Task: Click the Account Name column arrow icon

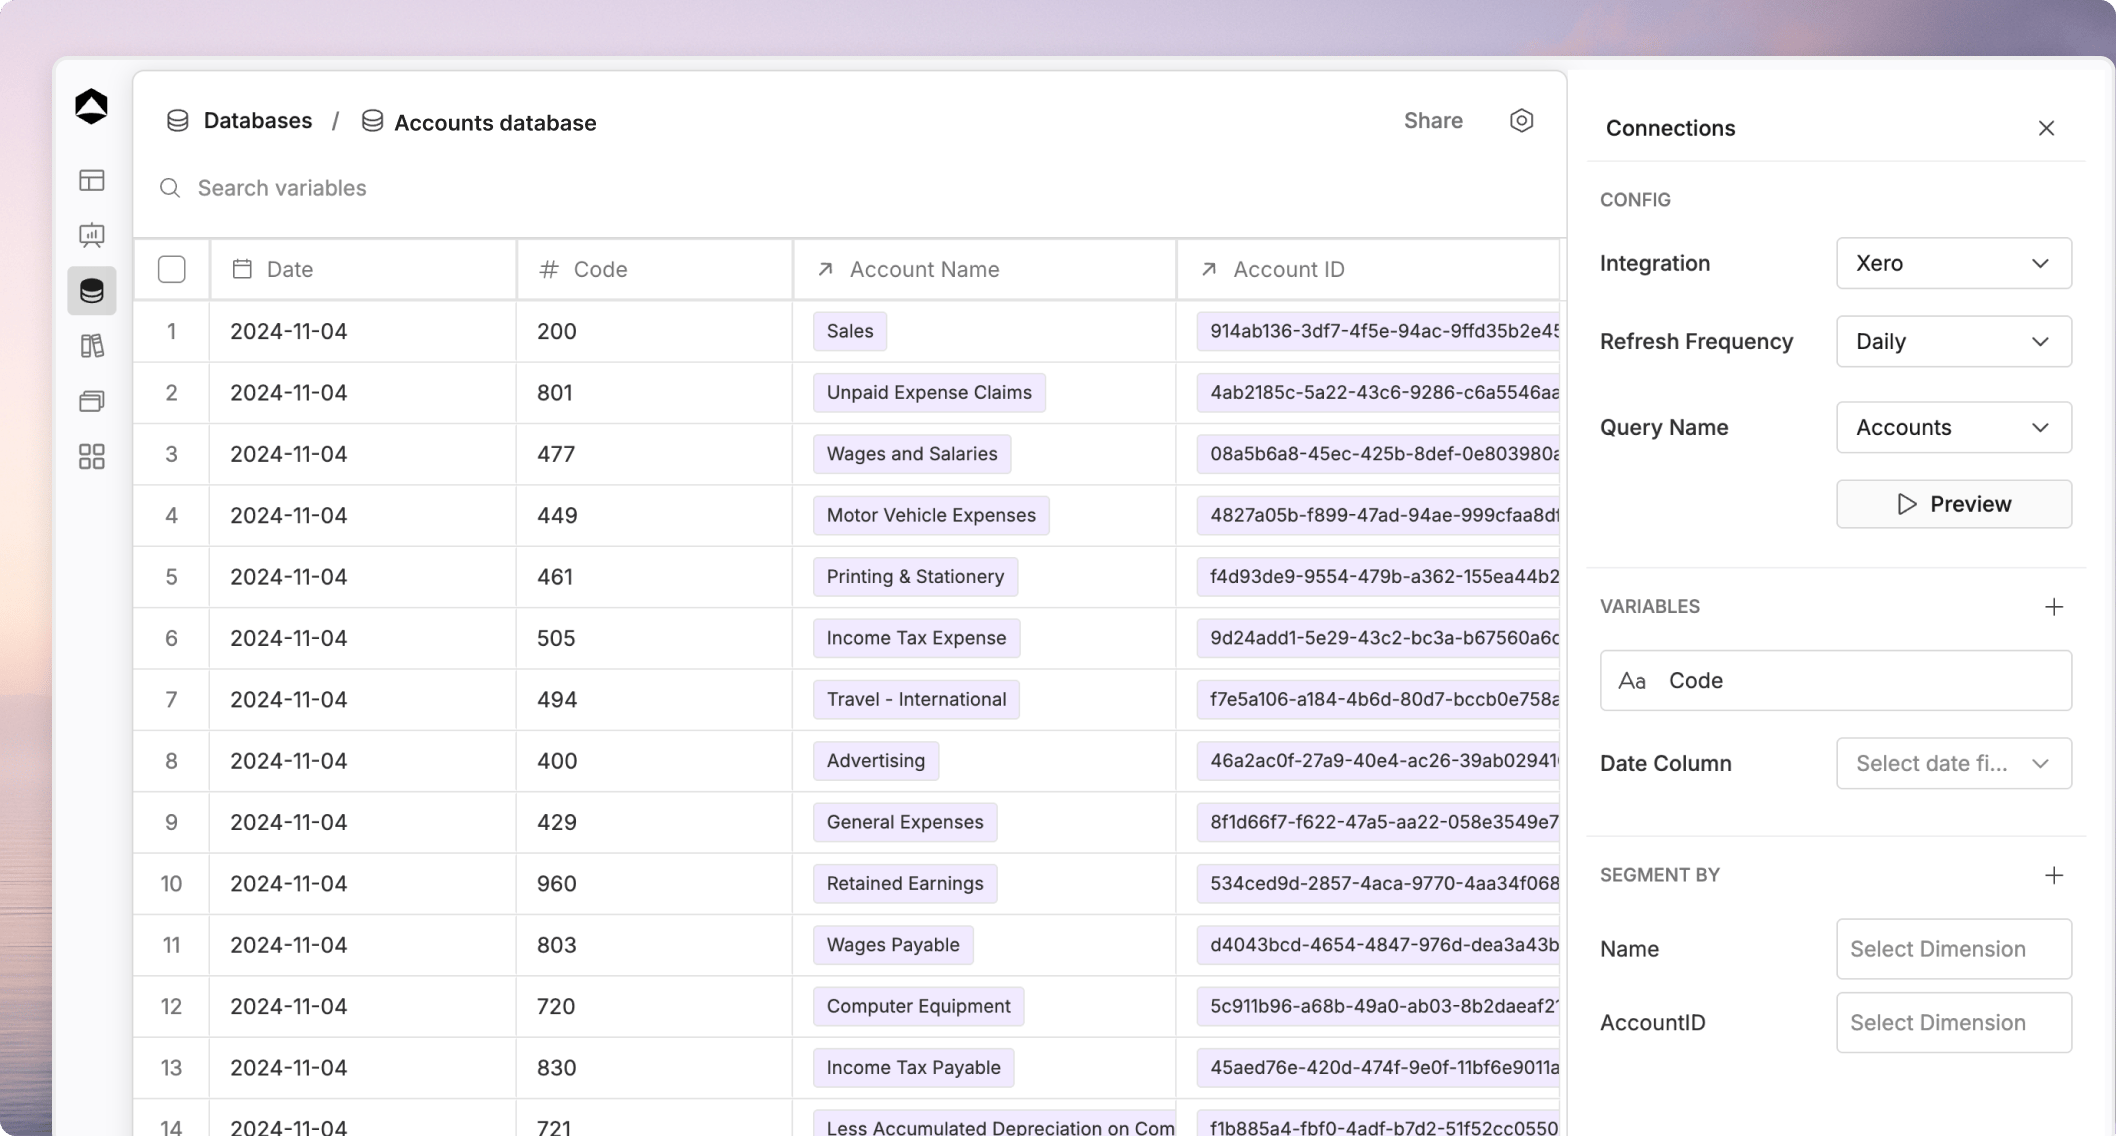Action: coord(825,269)
